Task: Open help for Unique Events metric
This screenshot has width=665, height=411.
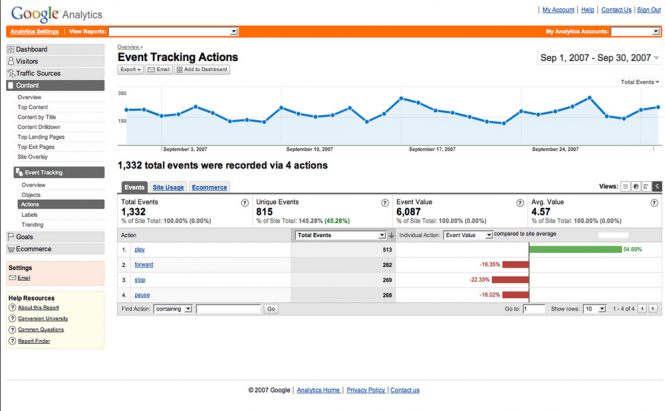Action: pos(385,203)
